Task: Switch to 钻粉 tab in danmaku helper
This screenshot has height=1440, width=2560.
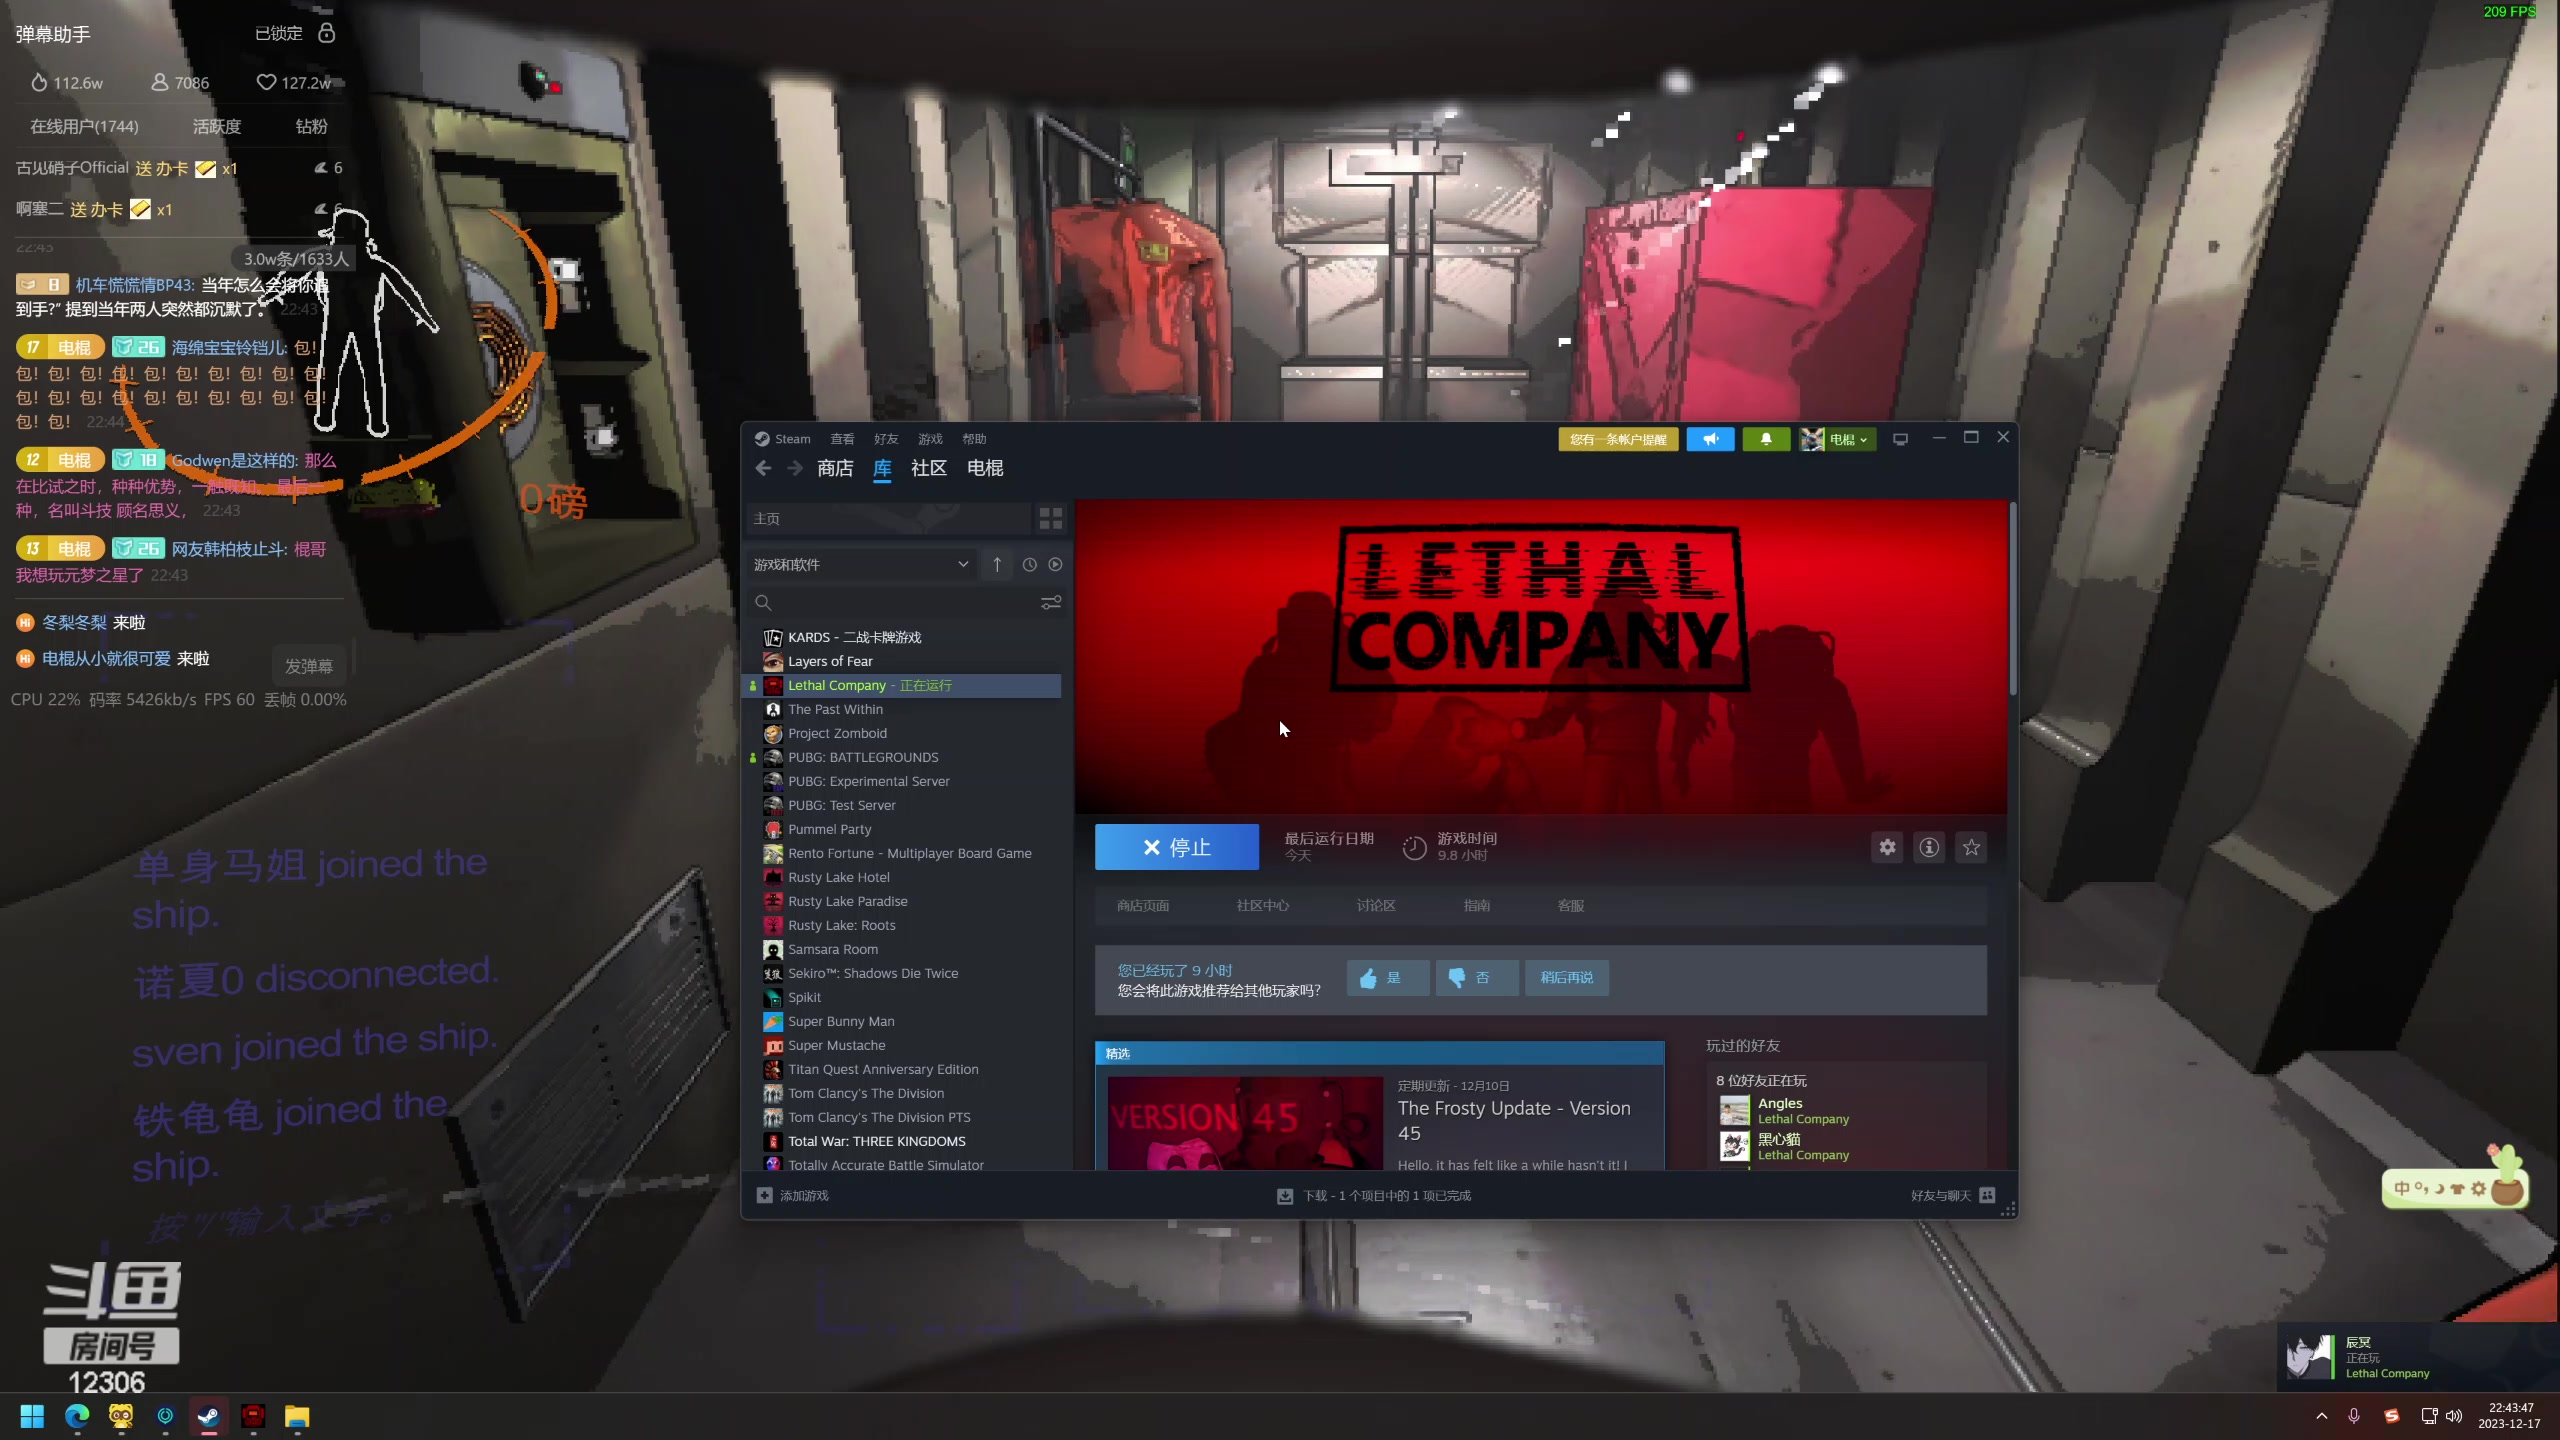Action: click(311, 127)
